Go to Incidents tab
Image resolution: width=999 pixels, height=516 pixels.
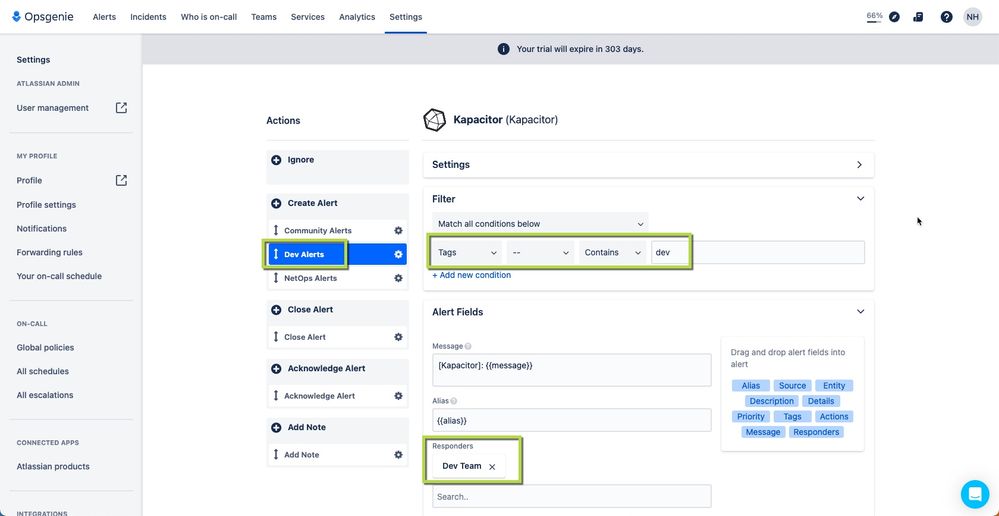pyautogui.click(x=148, y=17)
